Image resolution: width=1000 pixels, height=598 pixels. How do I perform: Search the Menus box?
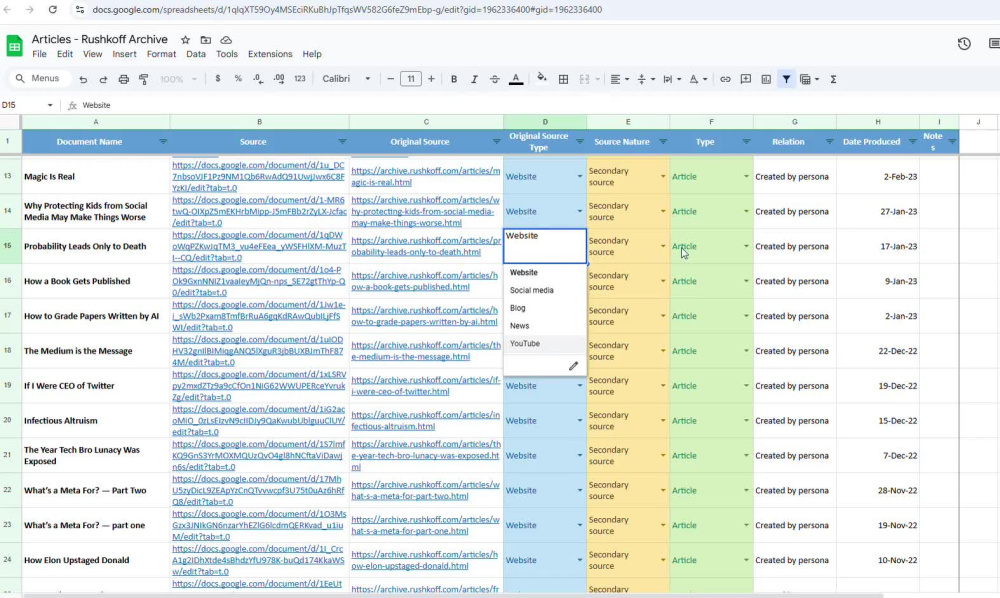38,78
